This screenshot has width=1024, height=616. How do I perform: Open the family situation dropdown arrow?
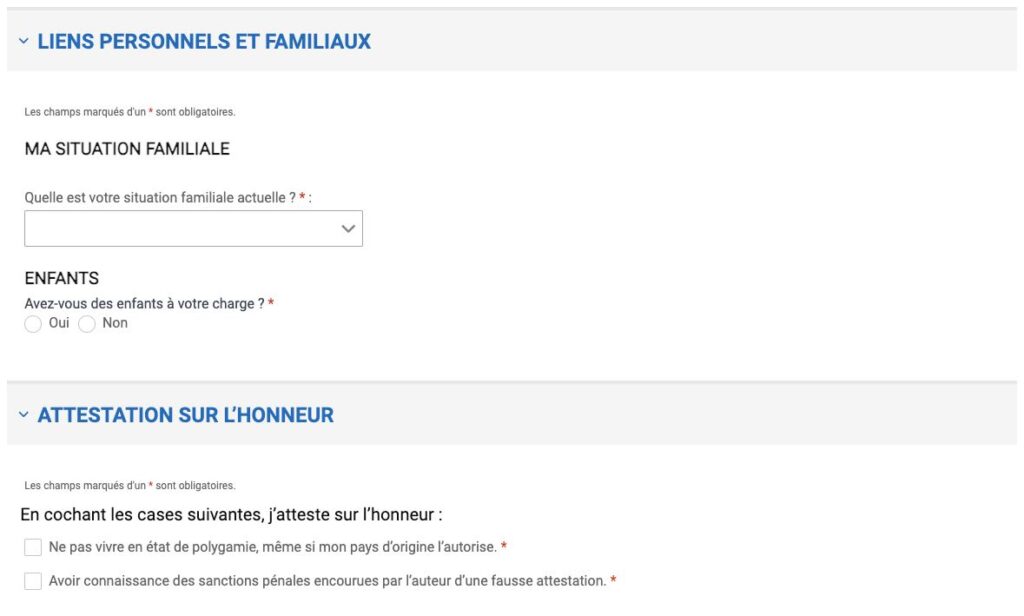pos(347,228)
